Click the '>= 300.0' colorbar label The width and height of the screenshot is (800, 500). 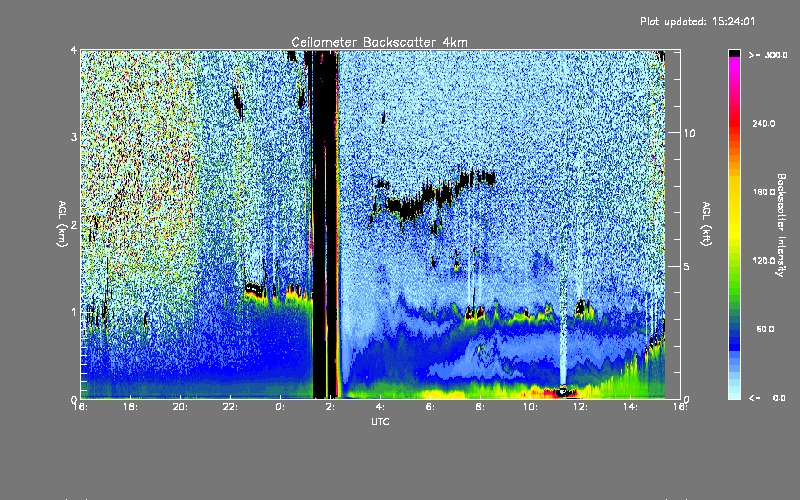[768, 55]
